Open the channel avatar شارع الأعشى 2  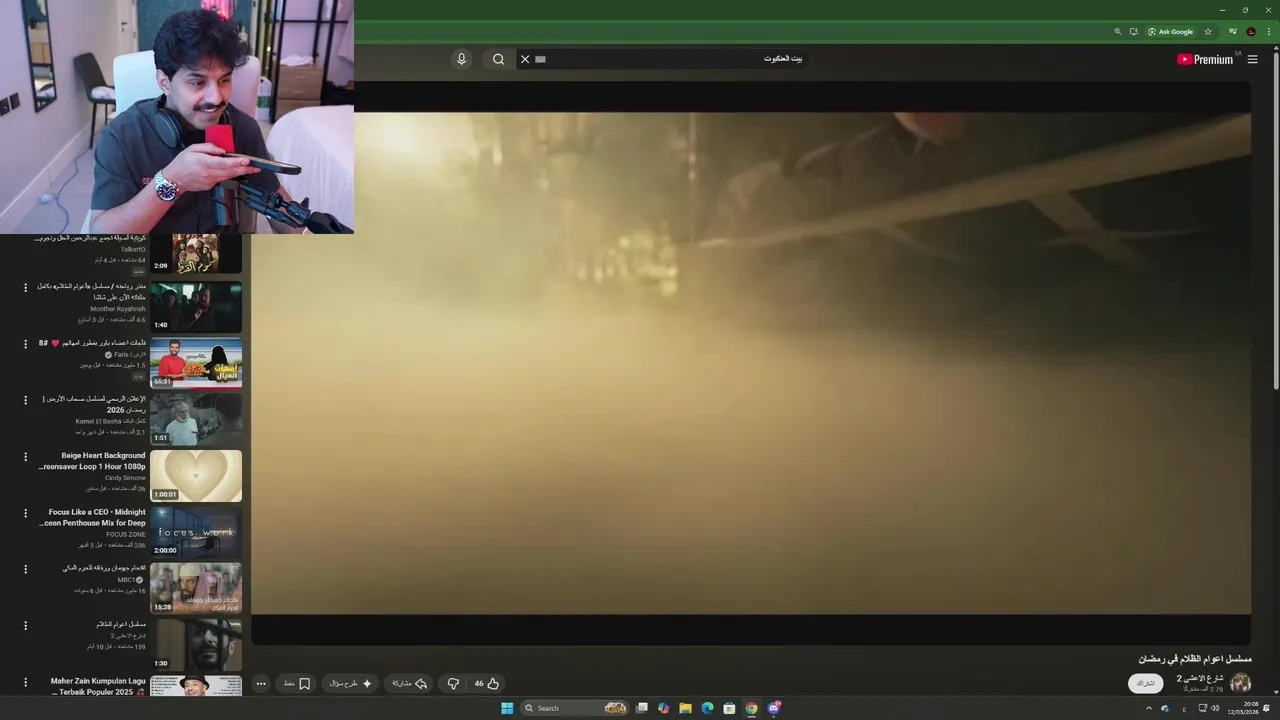[x=1241, y=683]
